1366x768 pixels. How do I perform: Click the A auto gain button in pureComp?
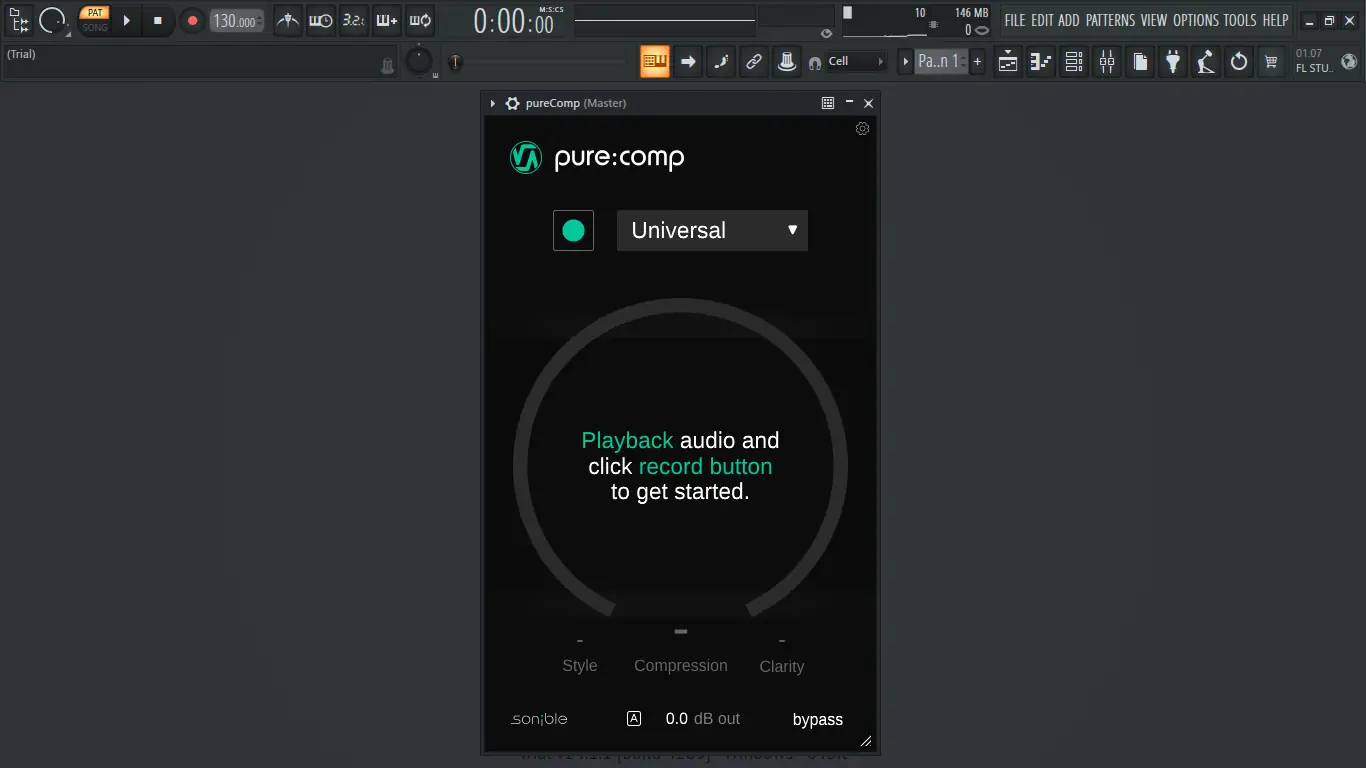pos(634,718)
